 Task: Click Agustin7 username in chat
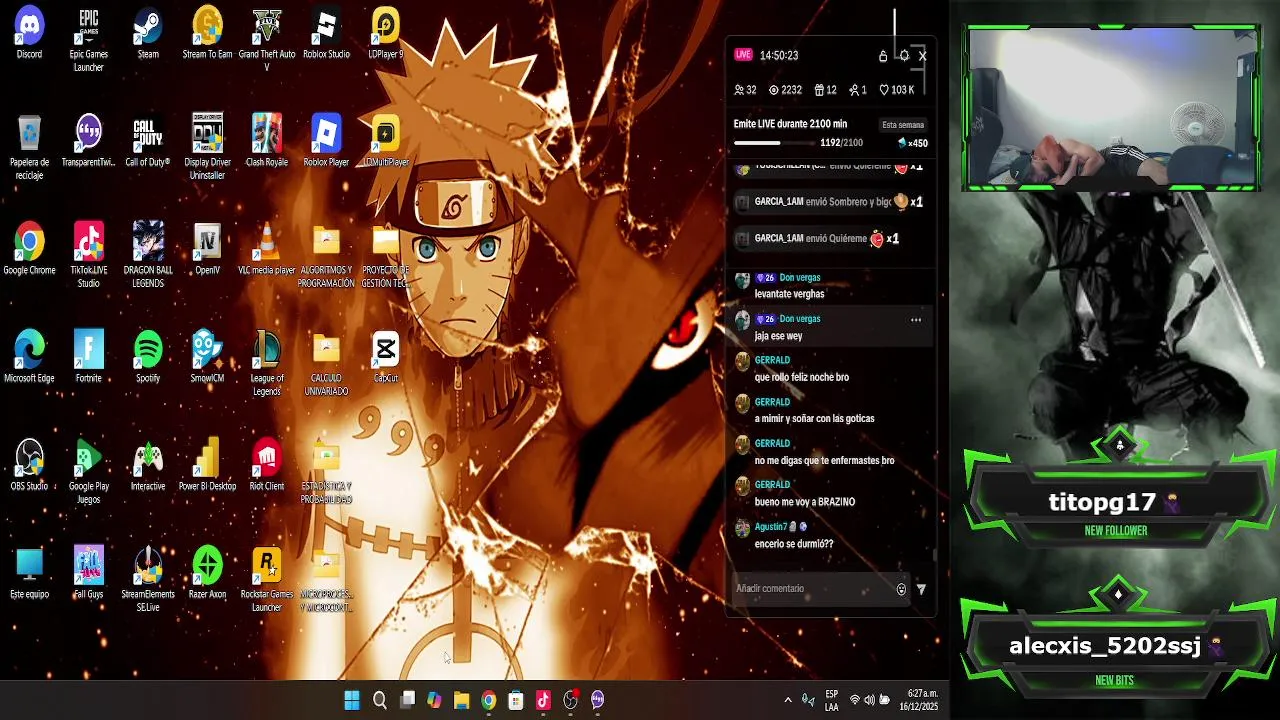[x=771, y=527]
